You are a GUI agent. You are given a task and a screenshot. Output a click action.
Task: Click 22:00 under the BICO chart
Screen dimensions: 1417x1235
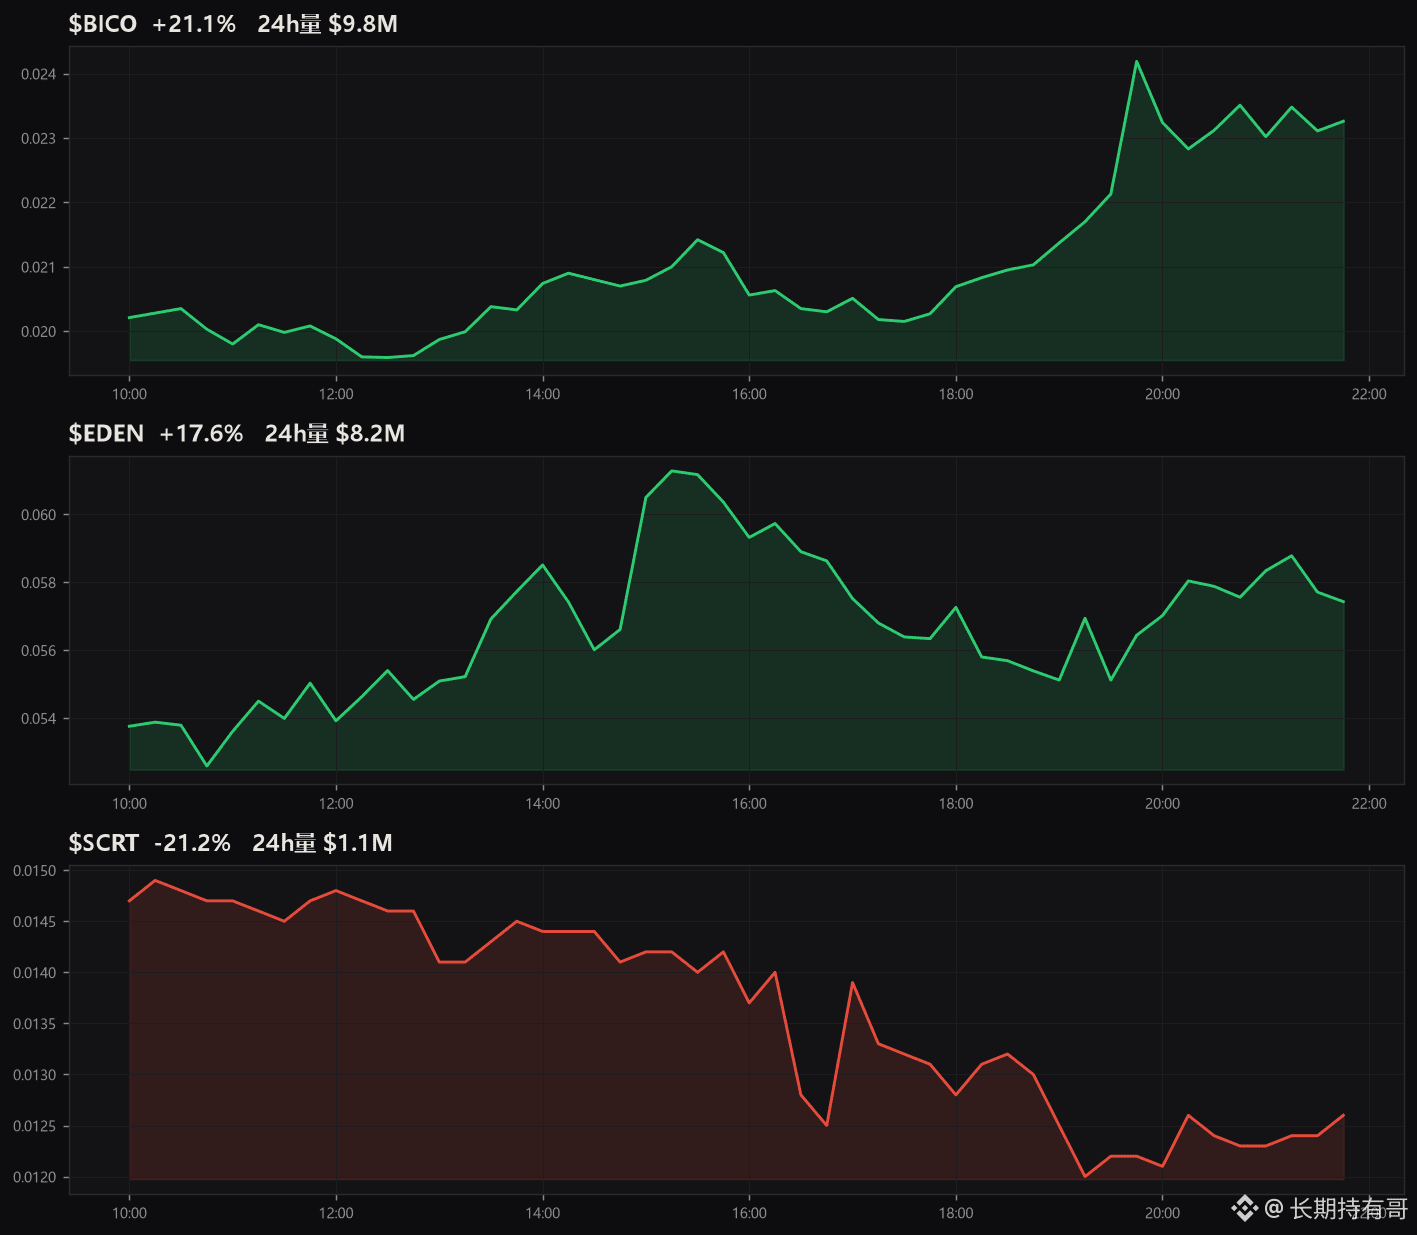tap(1369, 394)
